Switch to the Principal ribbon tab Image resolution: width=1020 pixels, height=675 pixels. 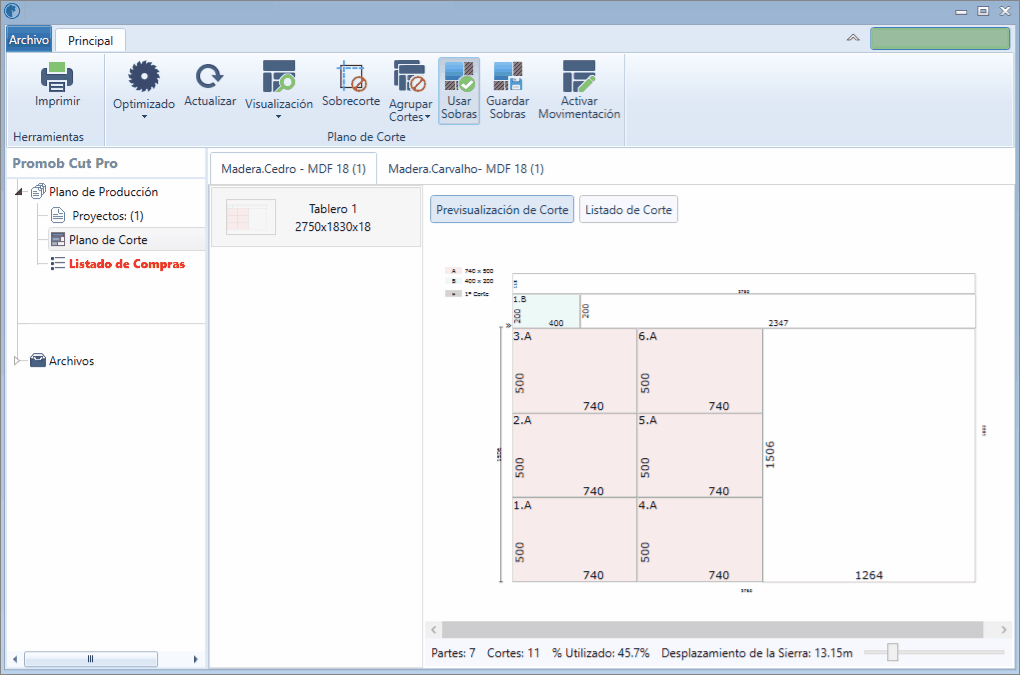[x=90, y=40]
